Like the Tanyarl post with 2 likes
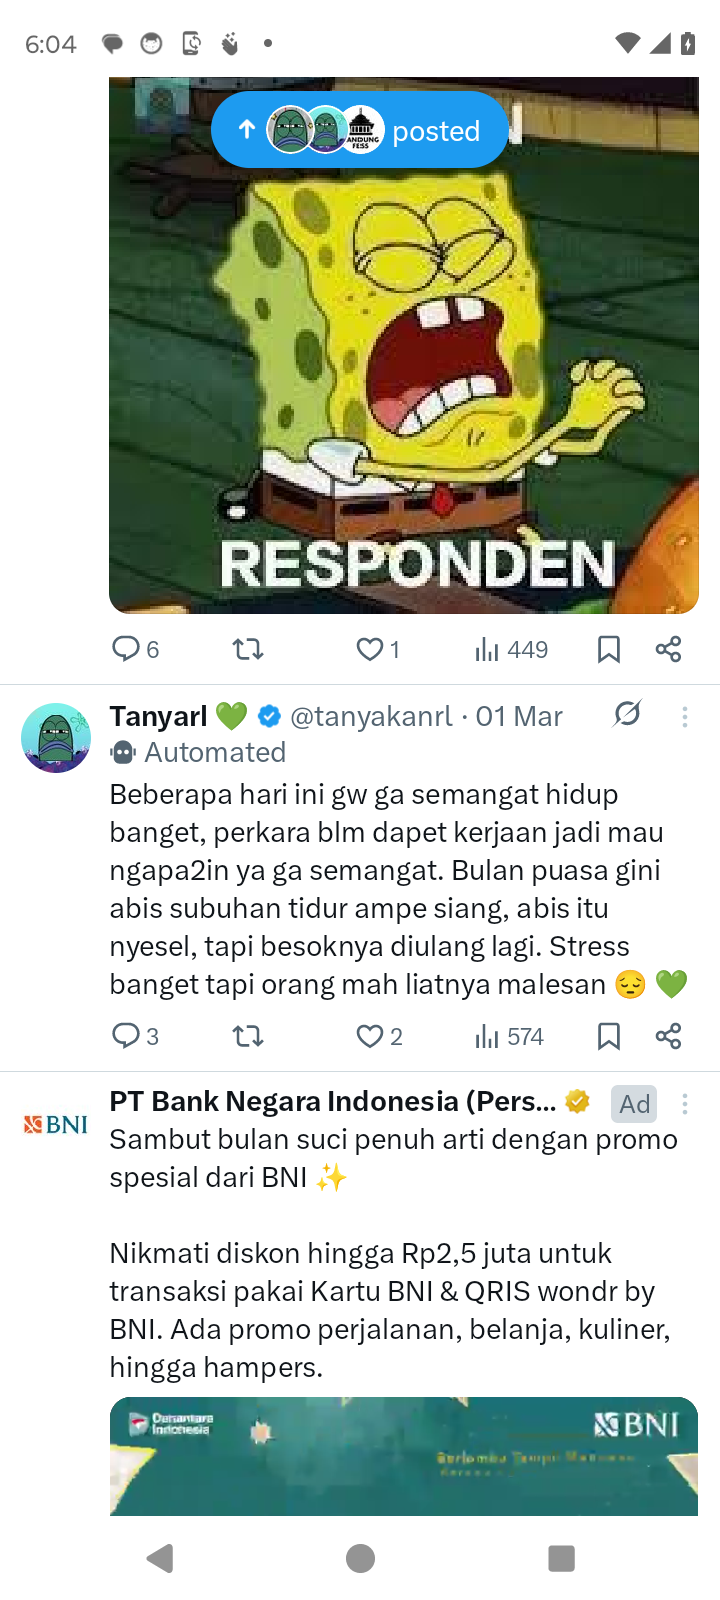This screenshot has height=1600, width=720. click(379, 1036)
